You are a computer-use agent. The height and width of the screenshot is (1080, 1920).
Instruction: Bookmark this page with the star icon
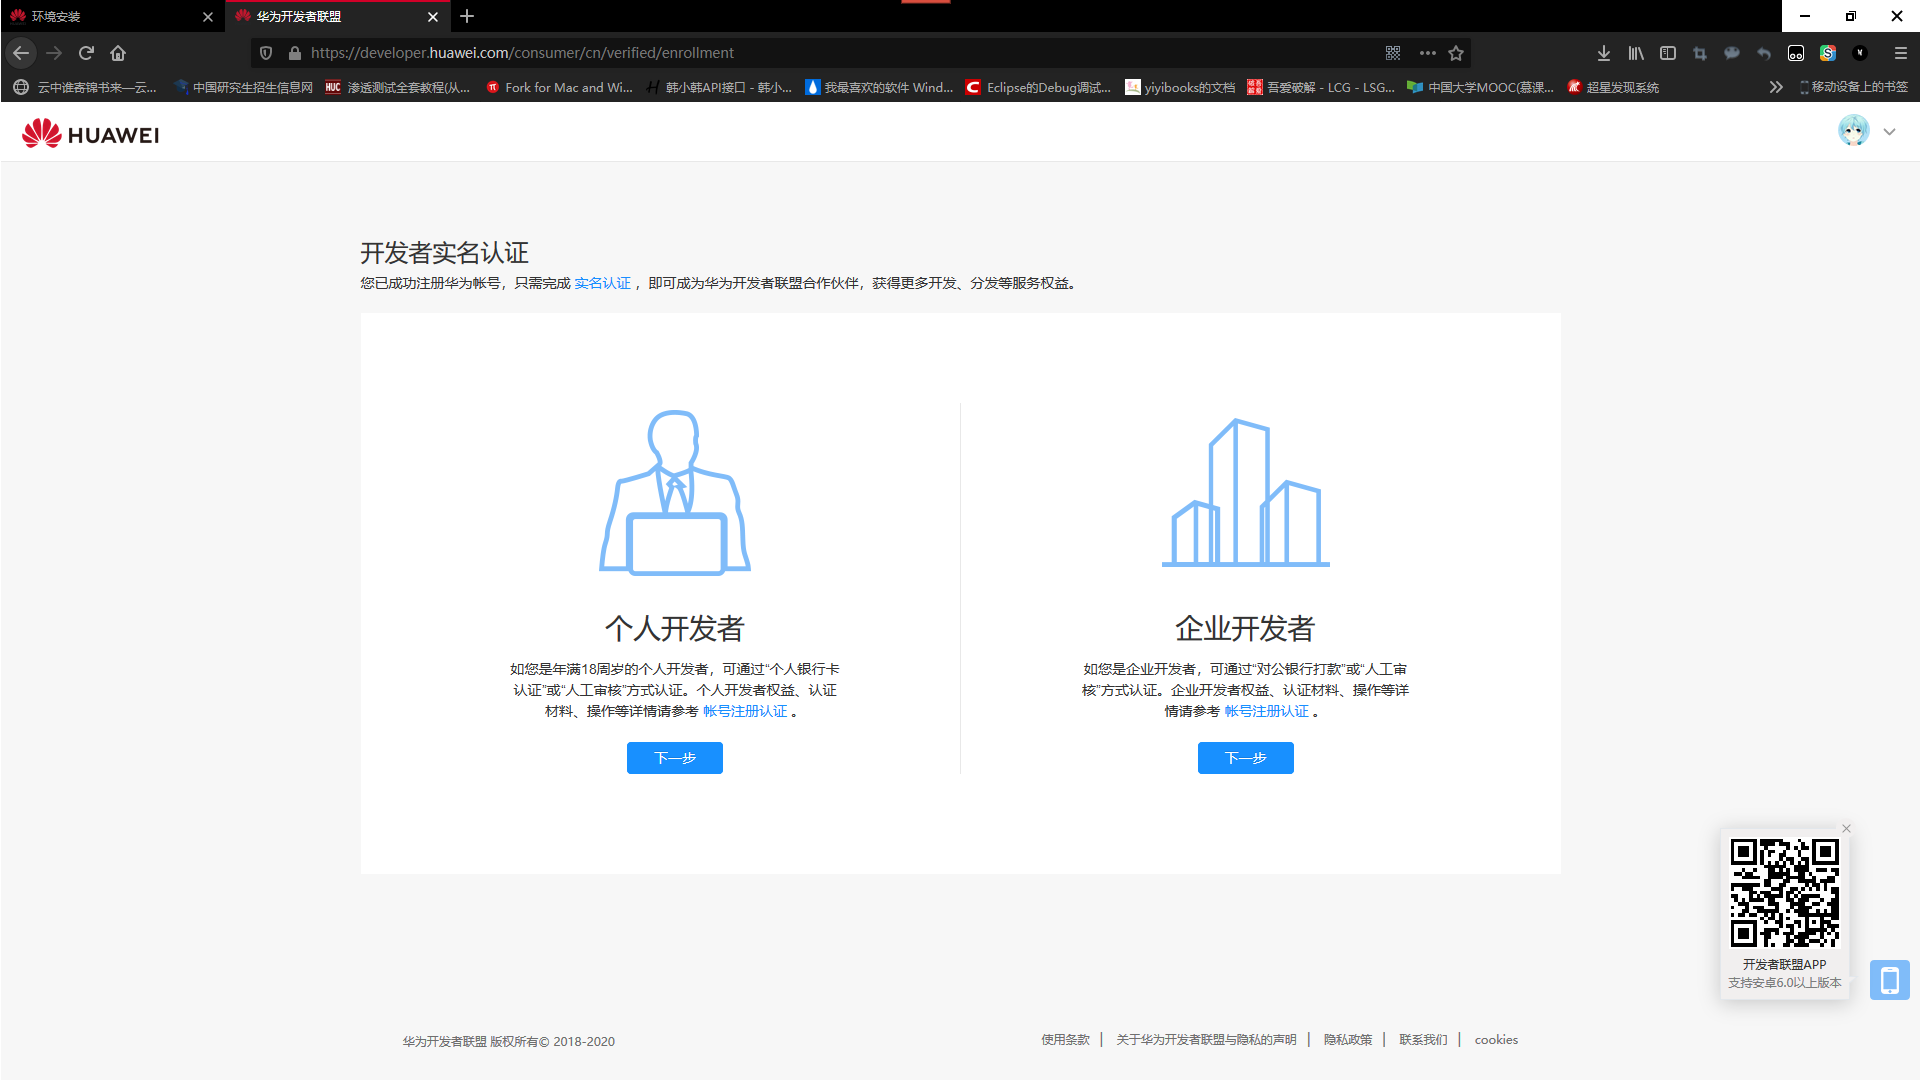point(1456,53)
